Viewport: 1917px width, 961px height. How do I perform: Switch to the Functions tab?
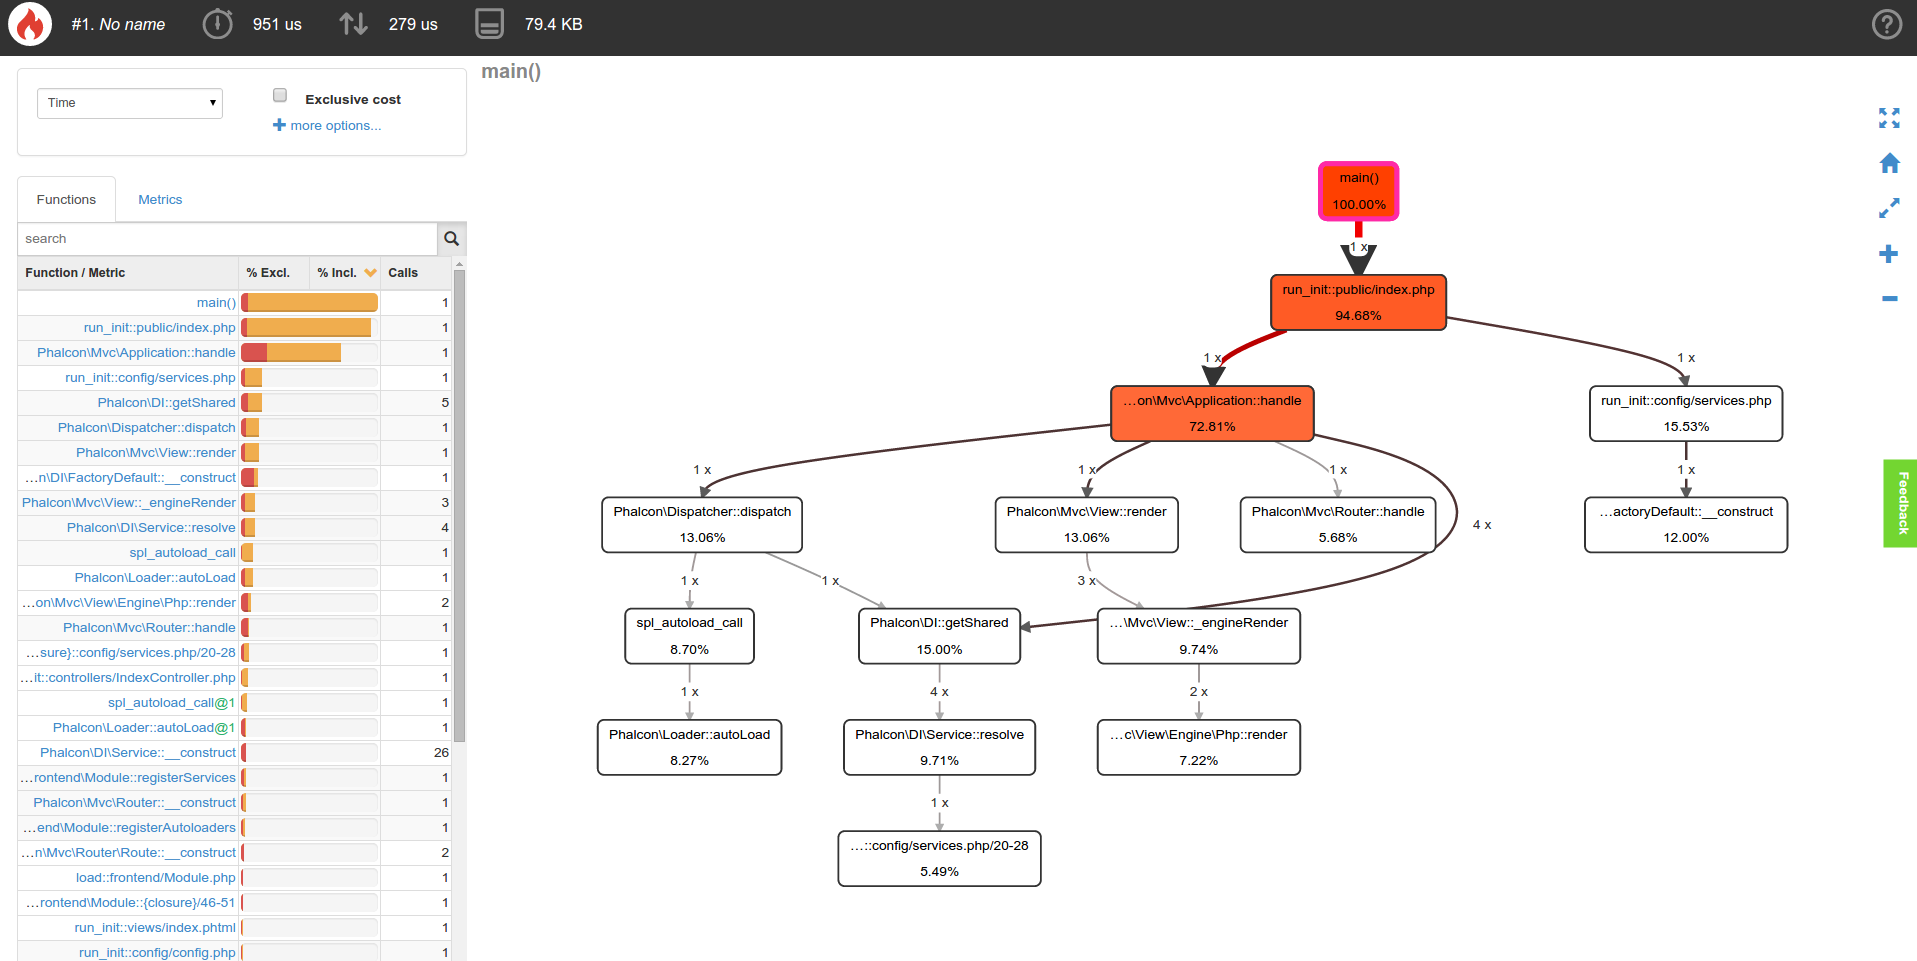coord(66,199)
